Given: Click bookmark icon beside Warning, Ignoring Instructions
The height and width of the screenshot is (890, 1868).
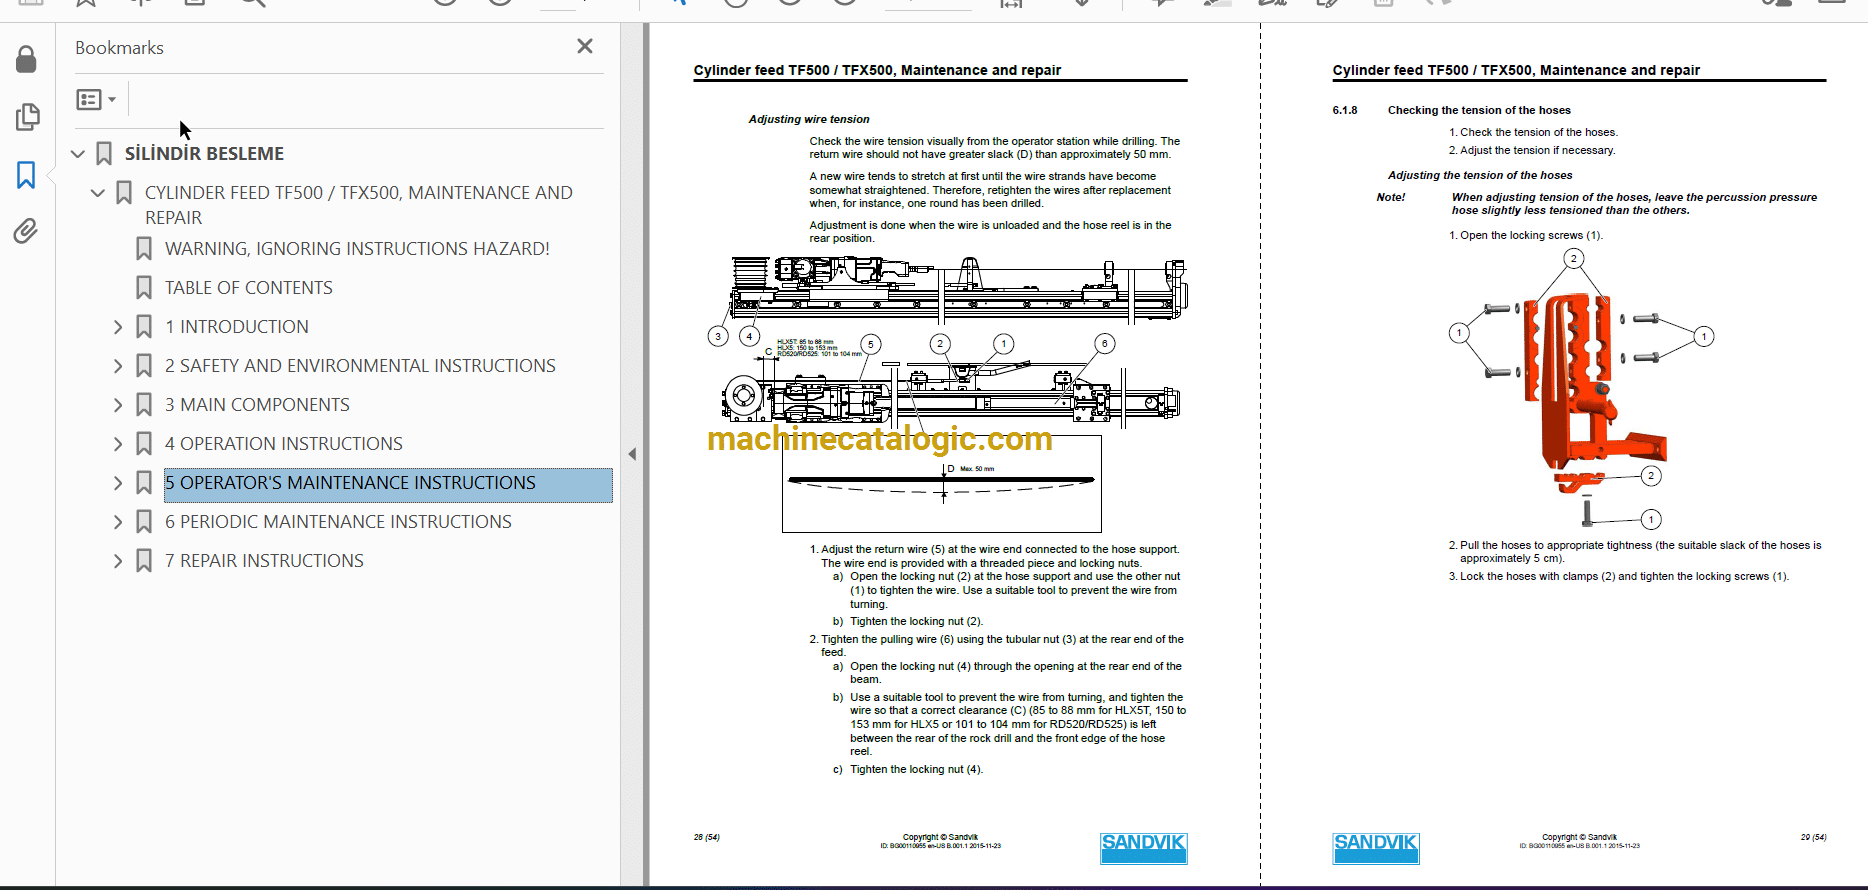Looking at the screenshot, I should pos(144,249).
